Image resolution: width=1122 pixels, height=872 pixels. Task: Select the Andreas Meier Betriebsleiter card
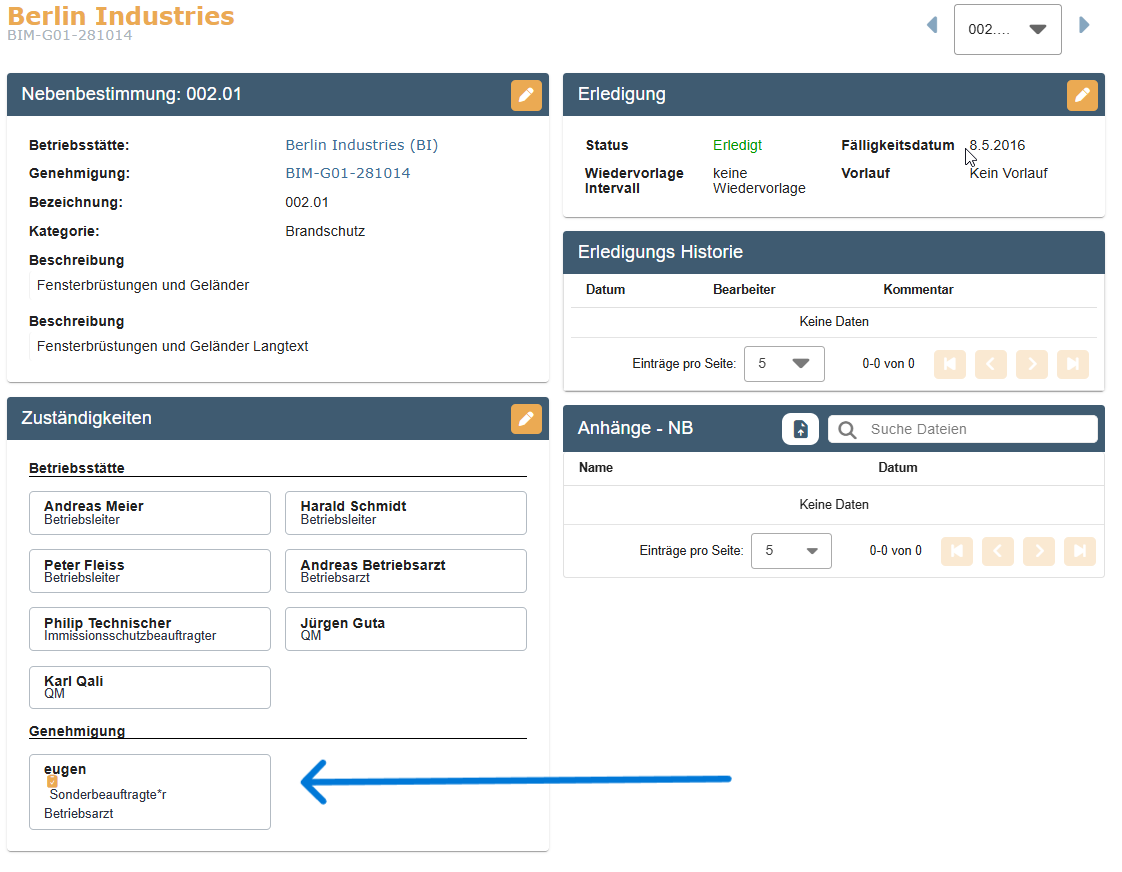click(150, 513)
